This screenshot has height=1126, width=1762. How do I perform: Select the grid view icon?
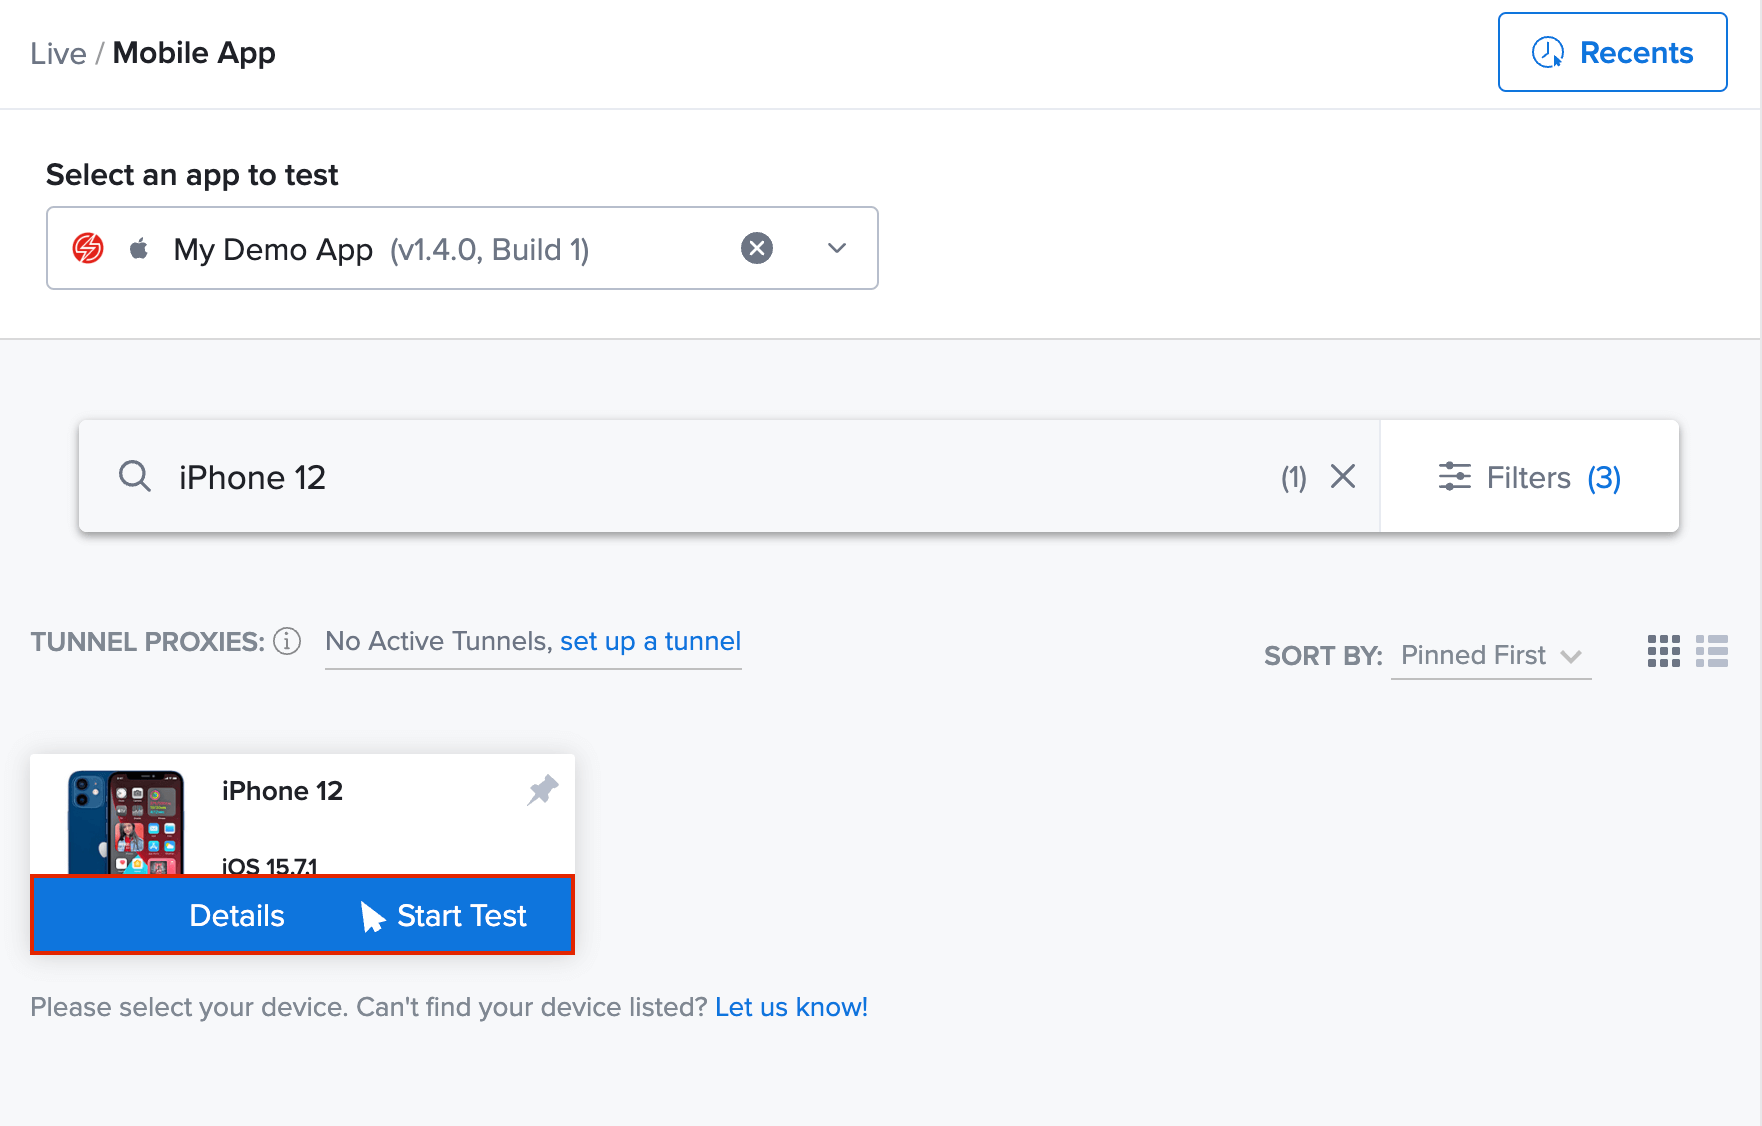click(1663, 652)
